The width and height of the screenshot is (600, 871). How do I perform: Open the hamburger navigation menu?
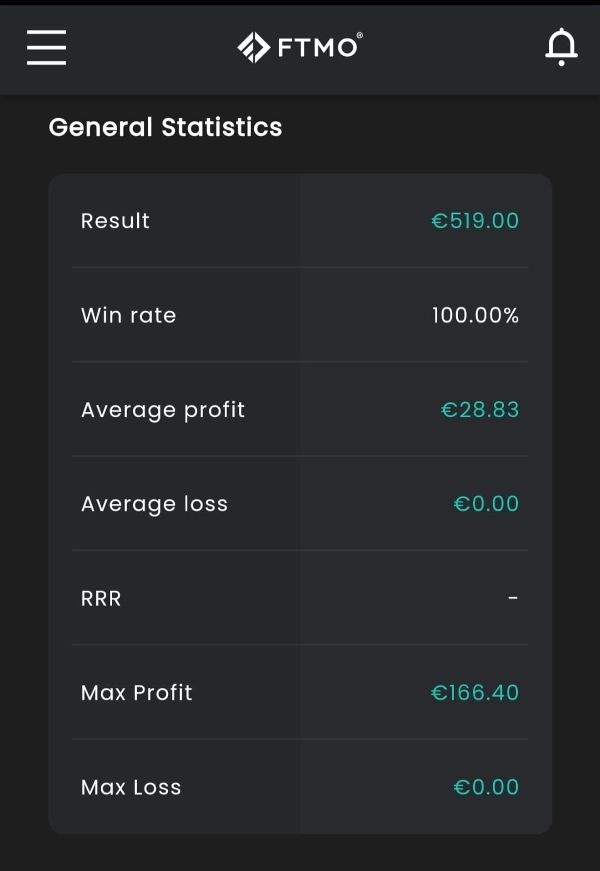[46, 47]
